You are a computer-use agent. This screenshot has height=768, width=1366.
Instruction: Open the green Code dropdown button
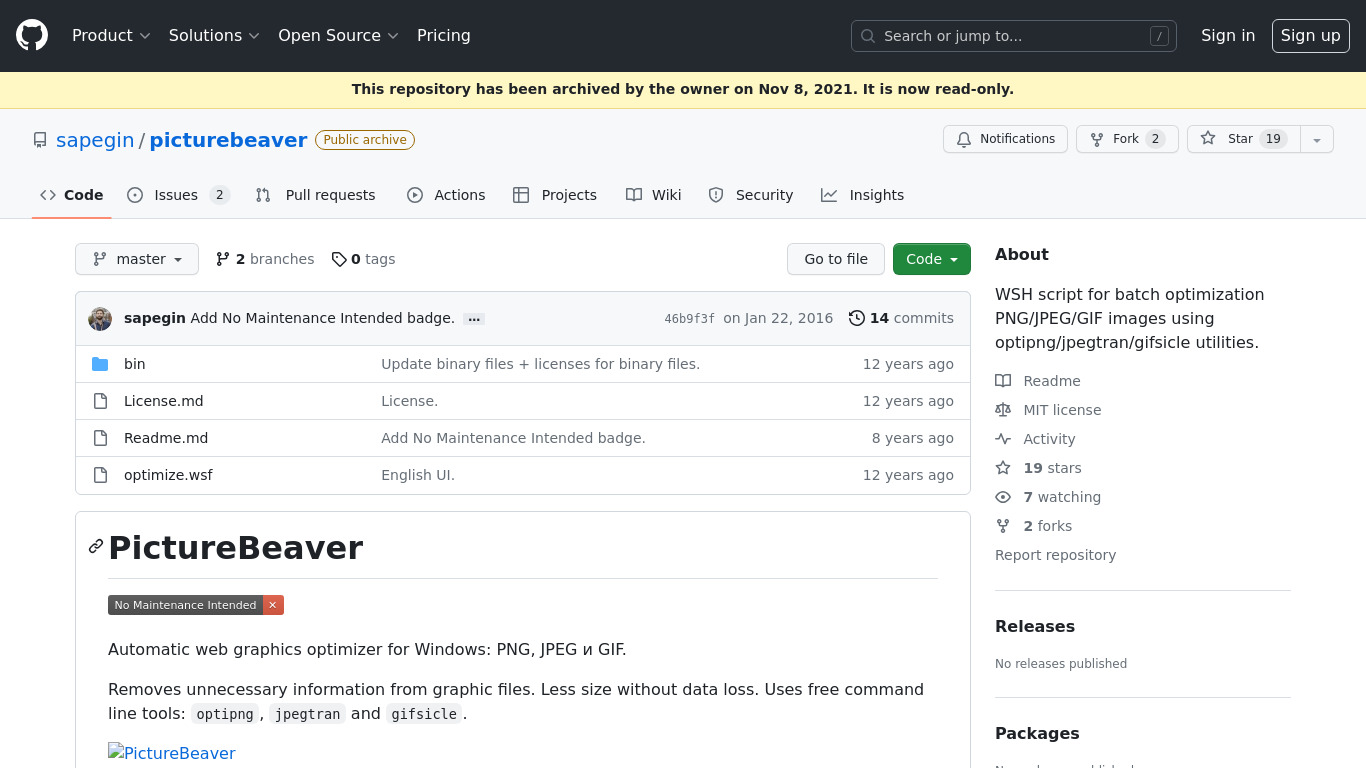click(x=932, y=259)
